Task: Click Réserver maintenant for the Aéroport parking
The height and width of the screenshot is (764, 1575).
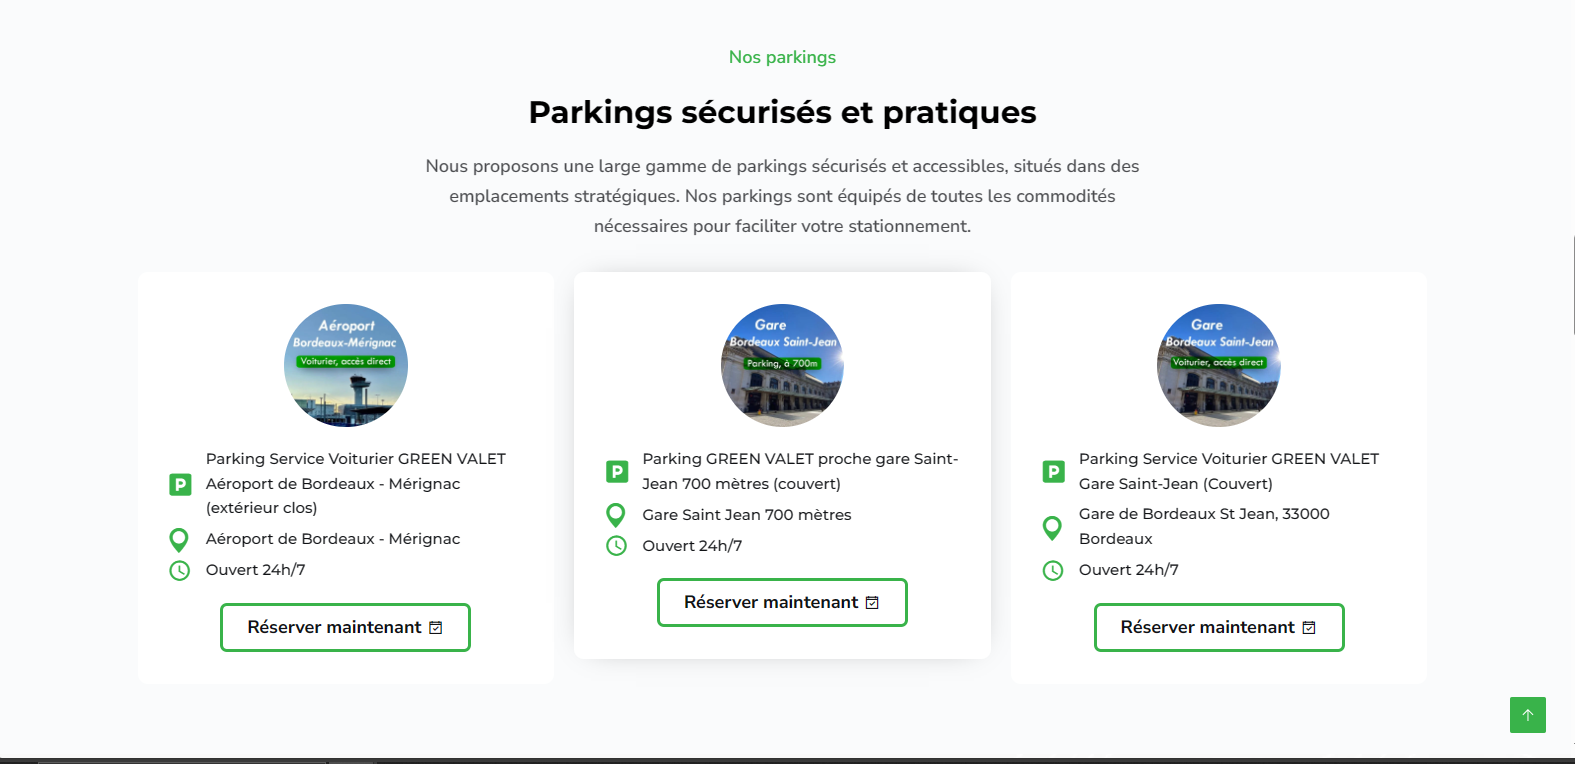Action: (x=345, y=627)
